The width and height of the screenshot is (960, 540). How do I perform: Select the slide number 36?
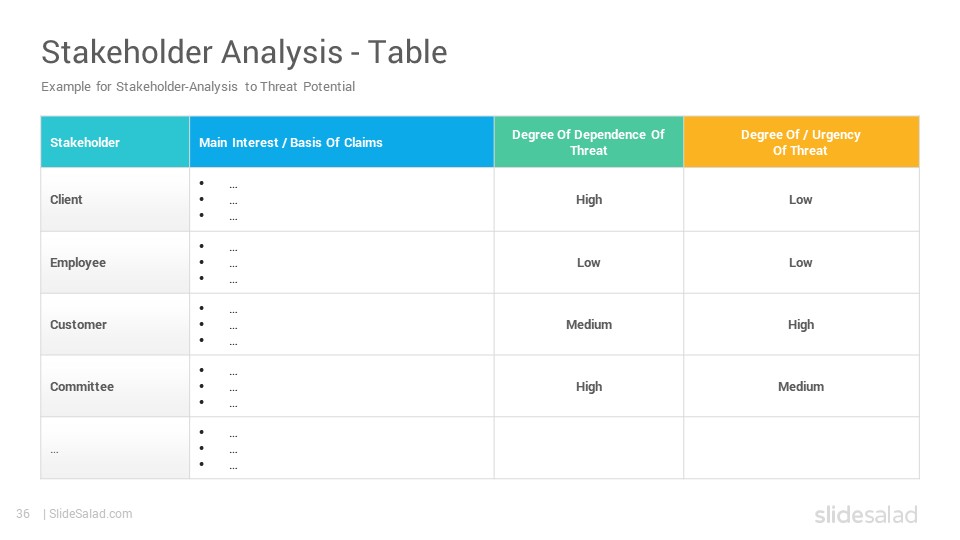click(23, 514)
